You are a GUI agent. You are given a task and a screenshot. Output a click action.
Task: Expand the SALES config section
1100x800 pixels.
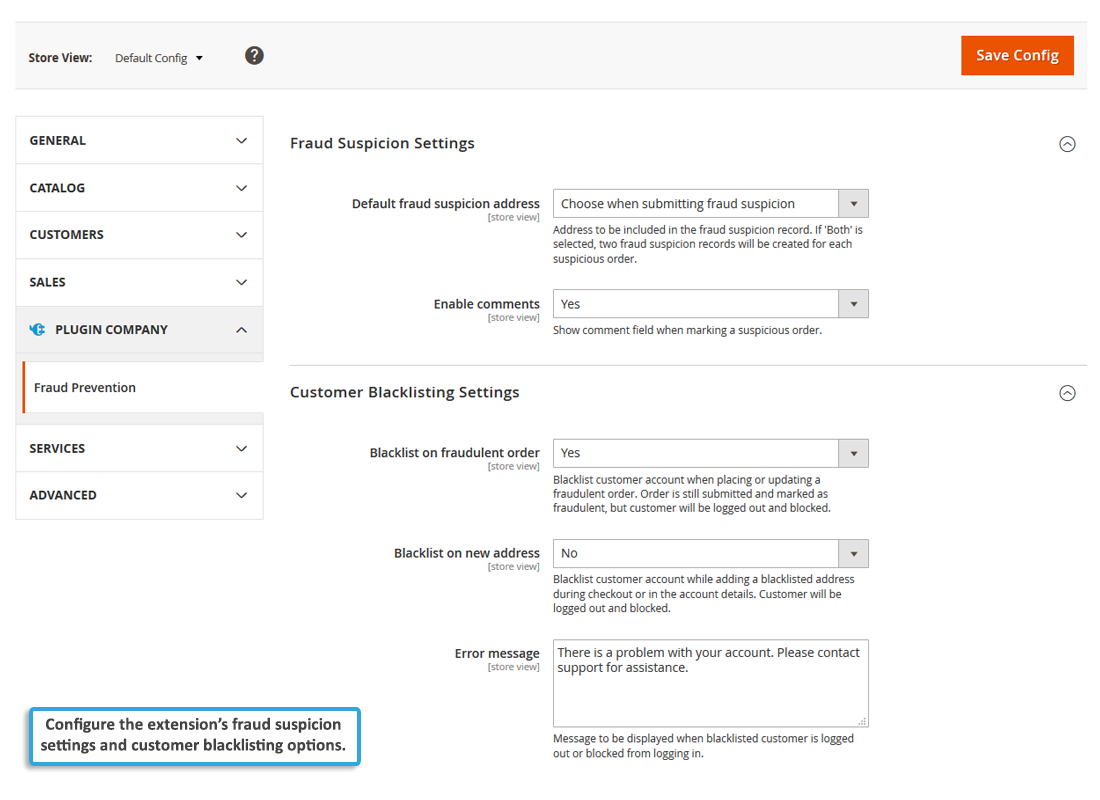pos(140,282)
